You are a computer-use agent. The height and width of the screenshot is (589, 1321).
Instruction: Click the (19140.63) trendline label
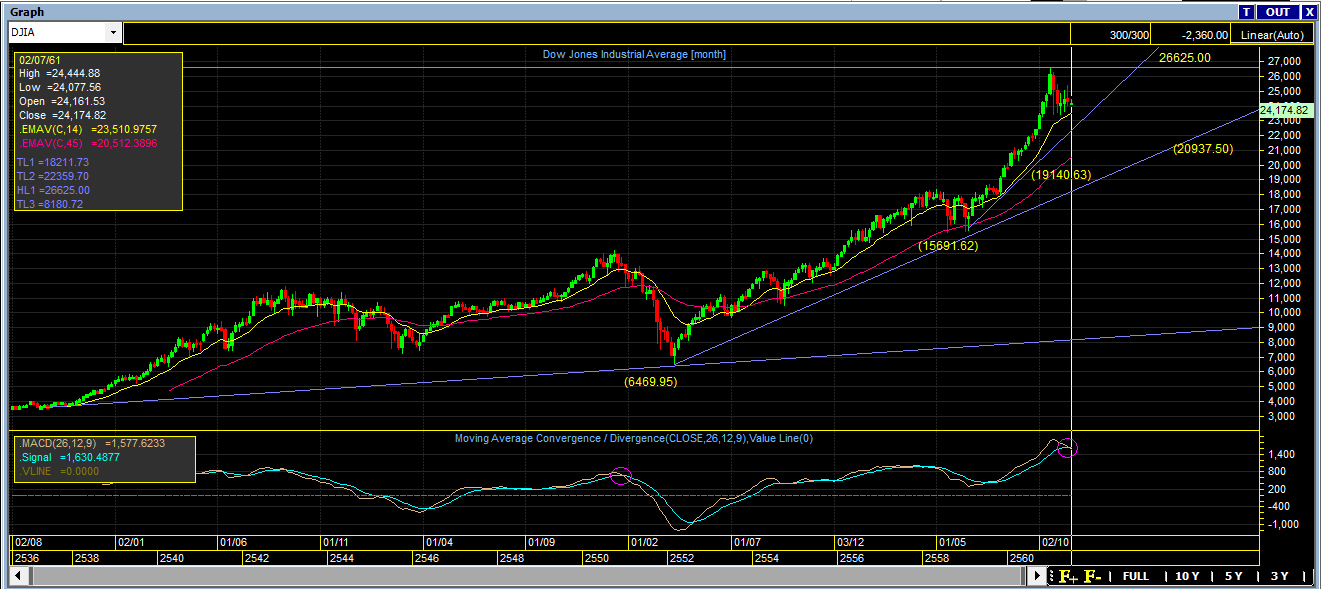[x=1062, y=174]
